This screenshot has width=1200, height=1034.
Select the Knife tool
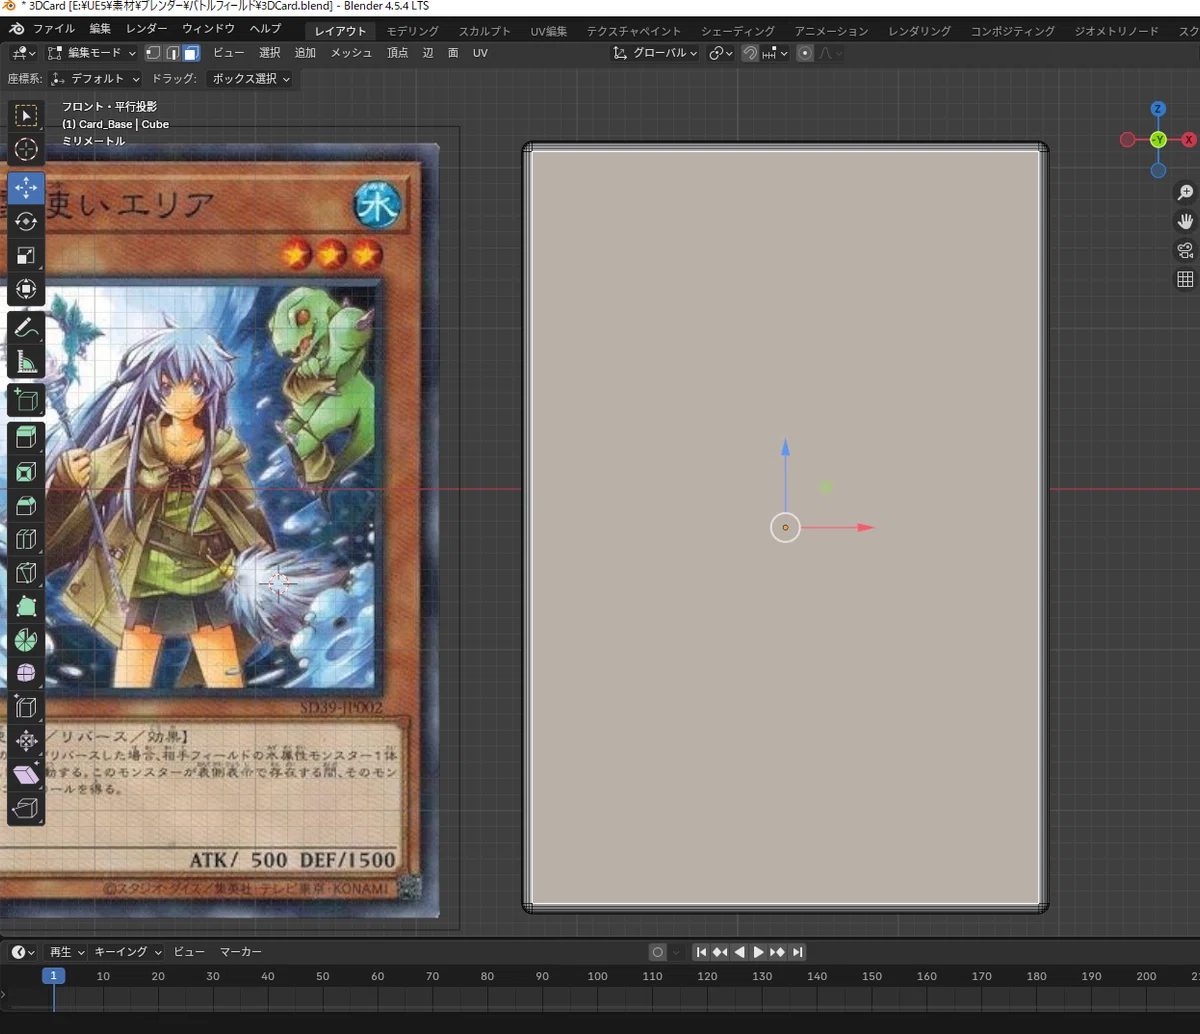coord(26,573)
